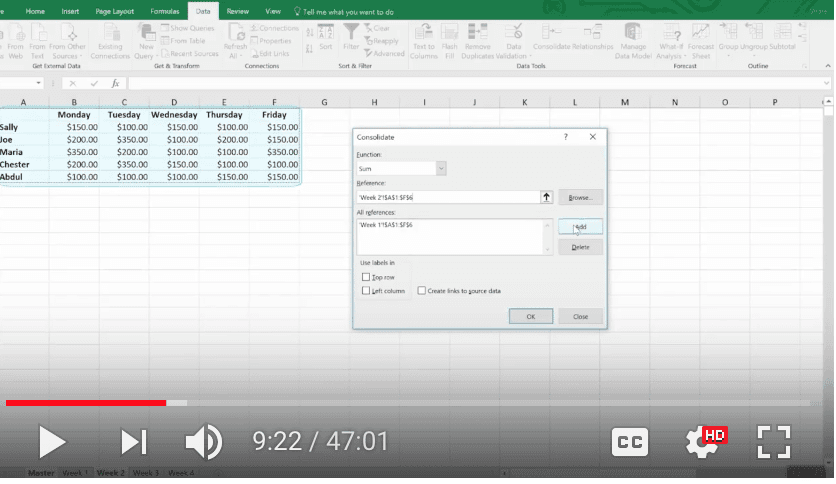This screenshot has width=836, height=484.
Task: Check the Left column option
Action: coord(366,290)
